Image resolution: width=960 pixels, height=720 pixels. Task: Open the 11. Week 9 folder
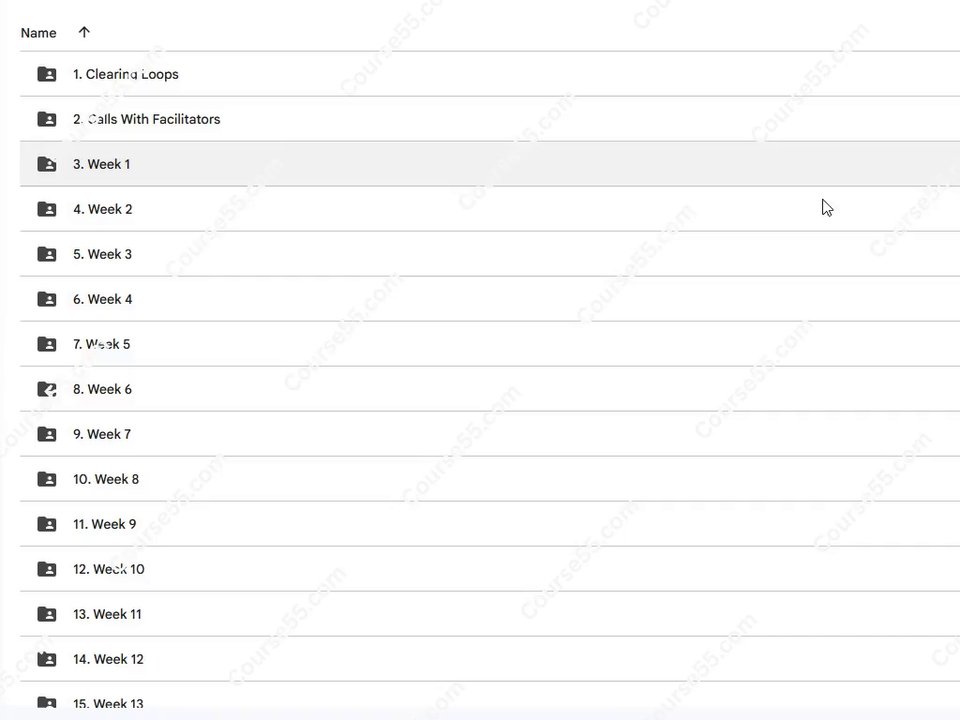[x=105, y=524]
